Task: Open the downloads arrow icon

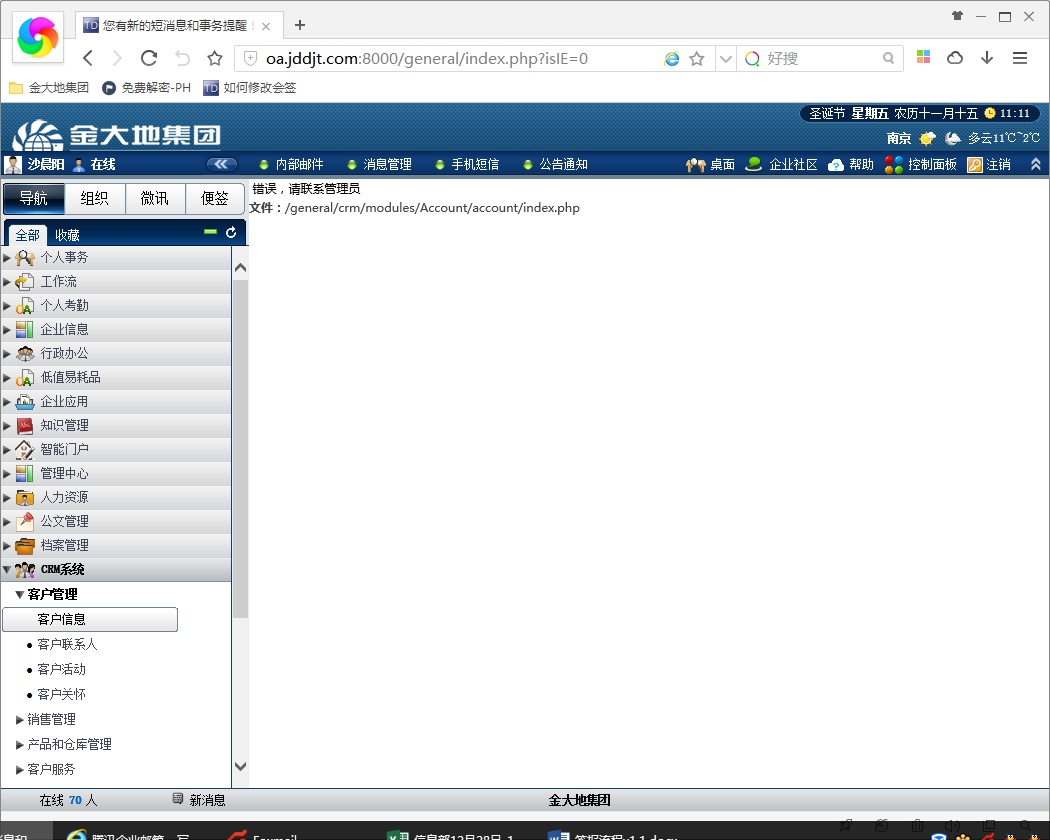Action: [x=987, y=58]
